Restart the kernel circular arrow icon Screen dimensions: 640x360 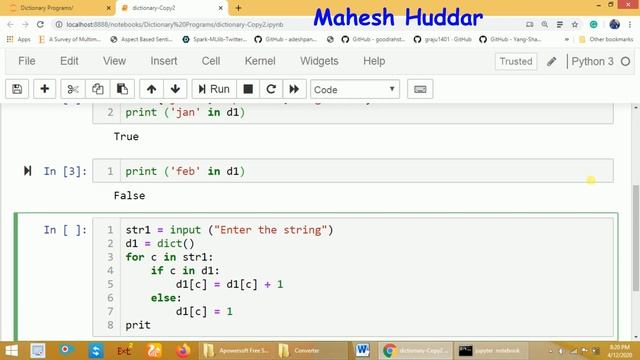click(x=271, y=89)
